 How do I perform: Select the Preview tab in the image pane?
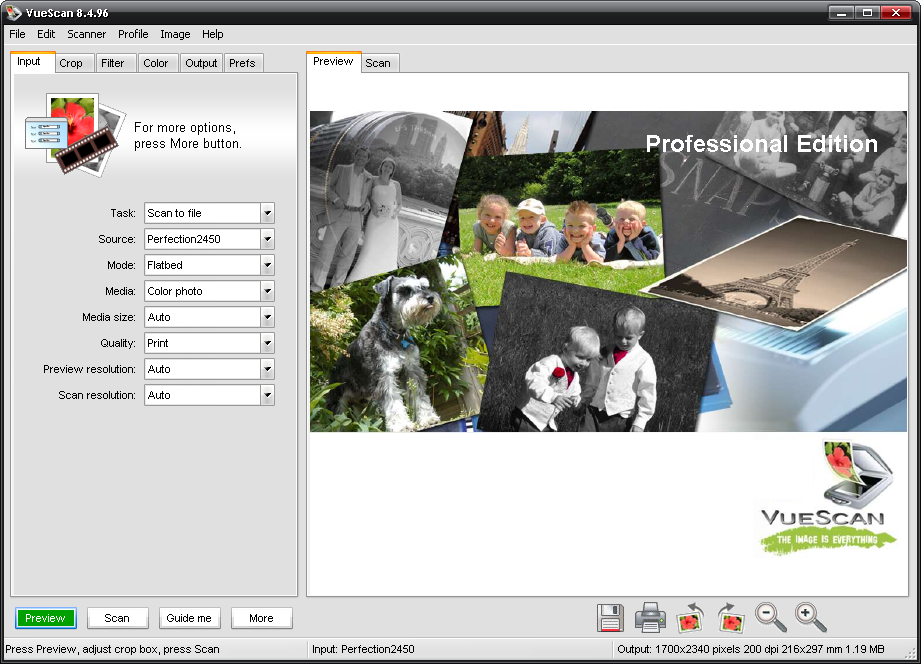[x=334, y=62]
